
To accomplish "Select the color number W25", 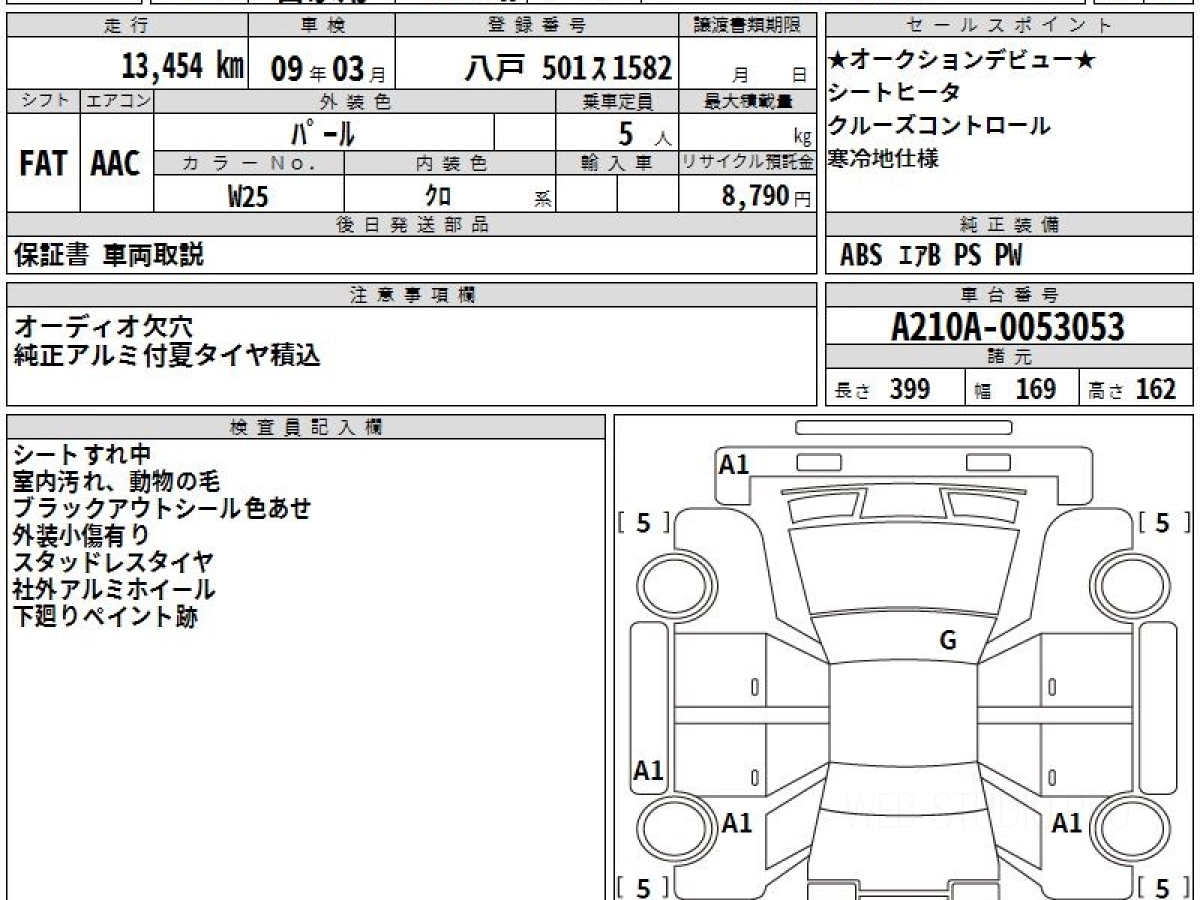I will click(248, 196).
